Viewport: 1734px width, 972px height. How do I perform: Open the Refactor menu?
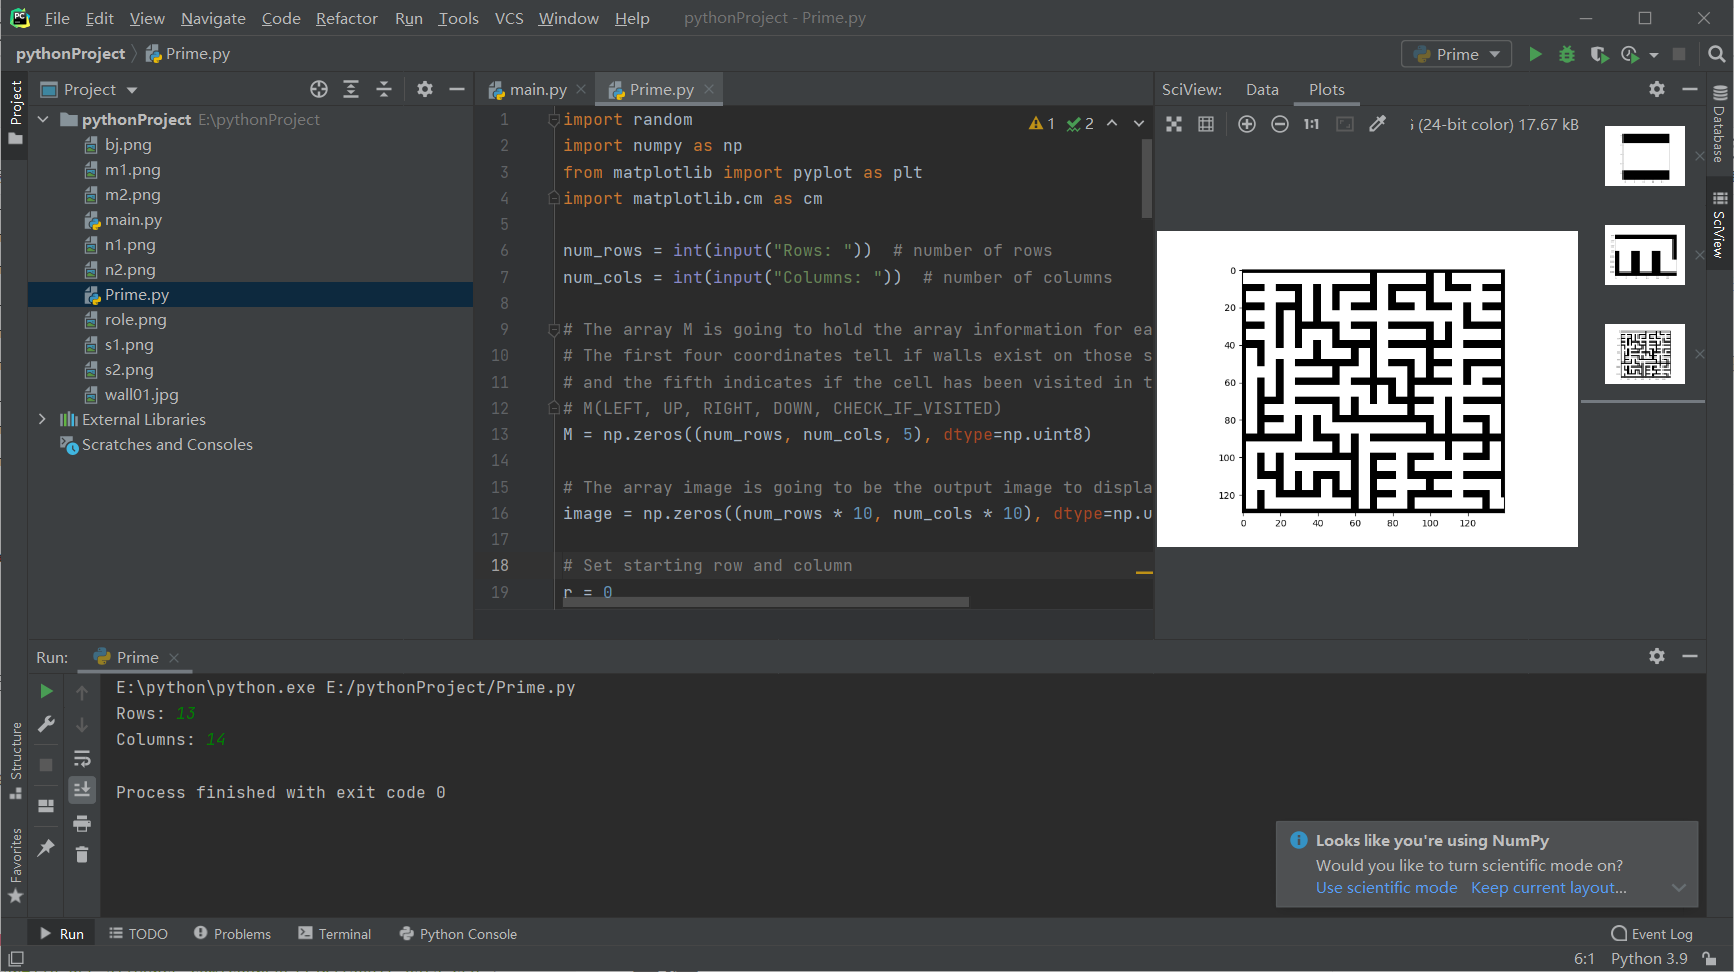coord(347,18)
